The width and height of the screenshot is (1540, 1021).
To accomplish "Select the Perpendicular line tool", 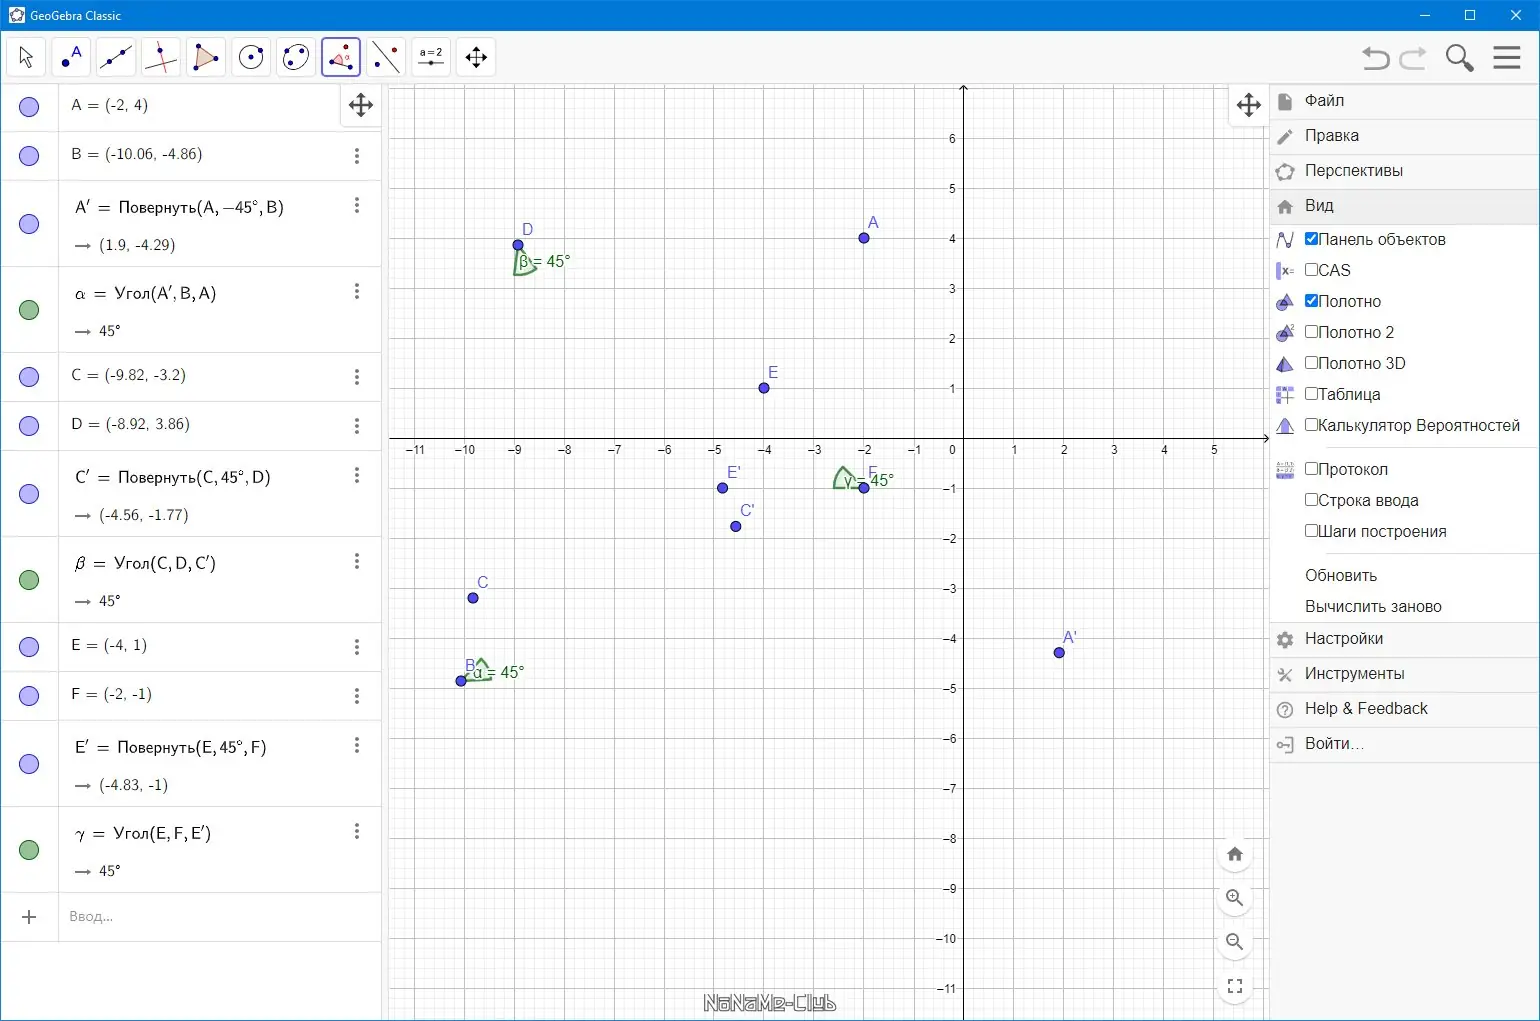I will (x=161, y=57).
